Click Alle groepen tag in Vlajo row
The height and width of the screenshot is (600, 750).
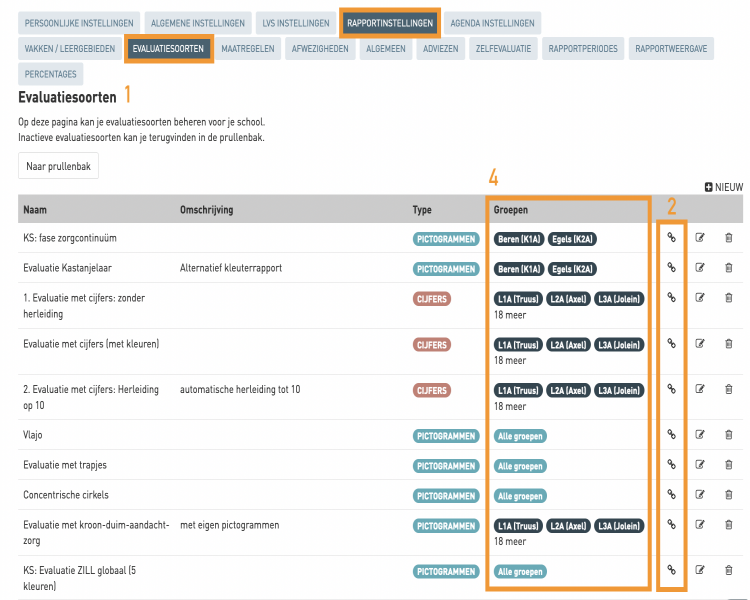point(520,436)
